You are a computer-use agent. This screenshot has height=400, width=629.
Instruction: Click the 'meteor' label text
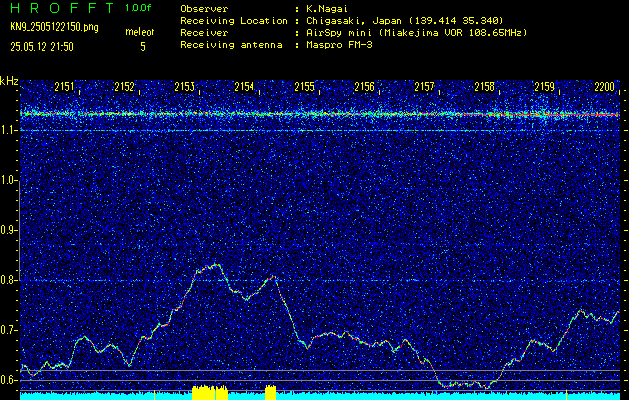(x=140, y=32)
